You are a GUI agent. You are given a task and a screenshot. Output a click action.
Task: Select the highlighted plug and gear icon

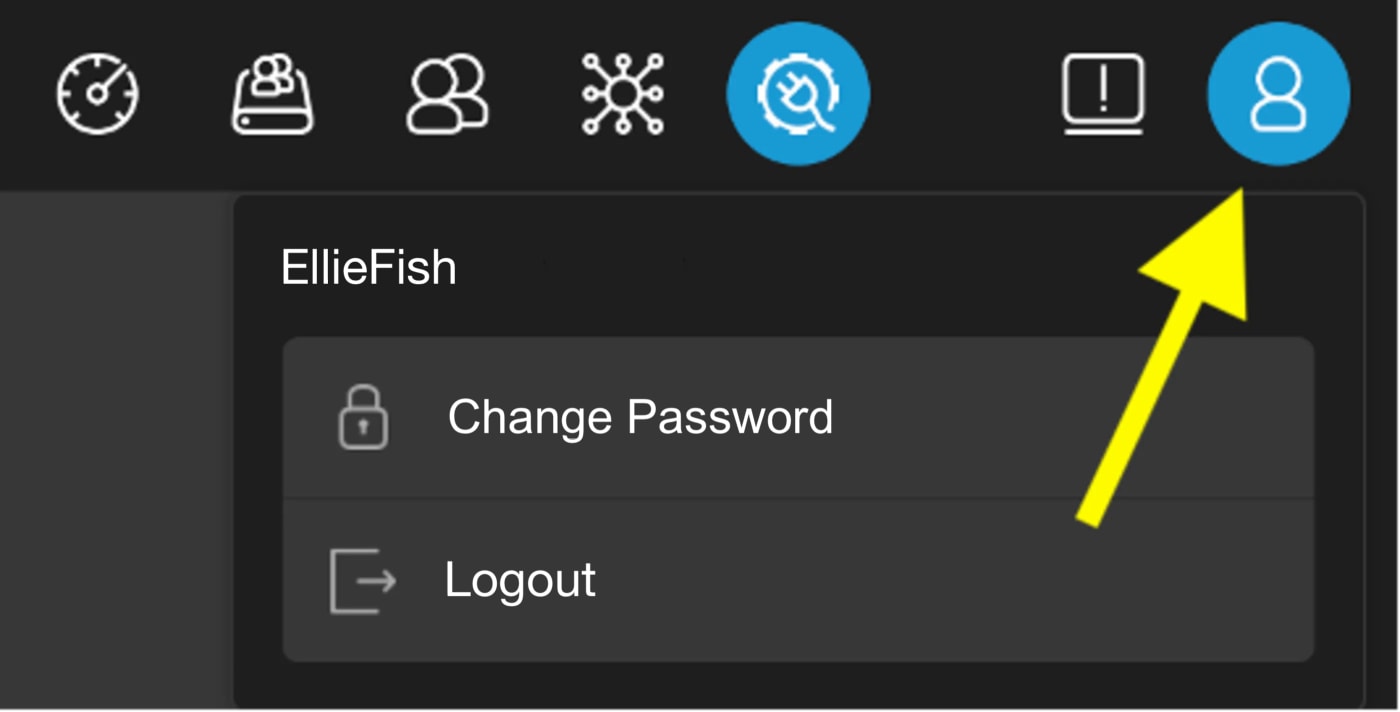798,94
